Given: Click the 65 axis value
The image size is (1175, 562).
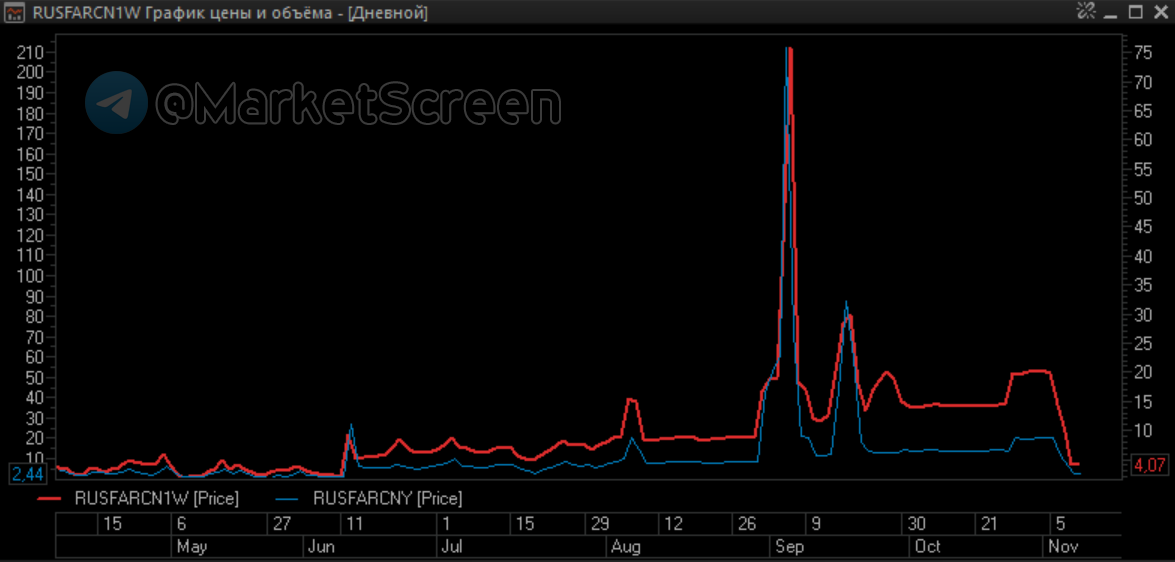Looking at the screenshot, I should 1143,111.
